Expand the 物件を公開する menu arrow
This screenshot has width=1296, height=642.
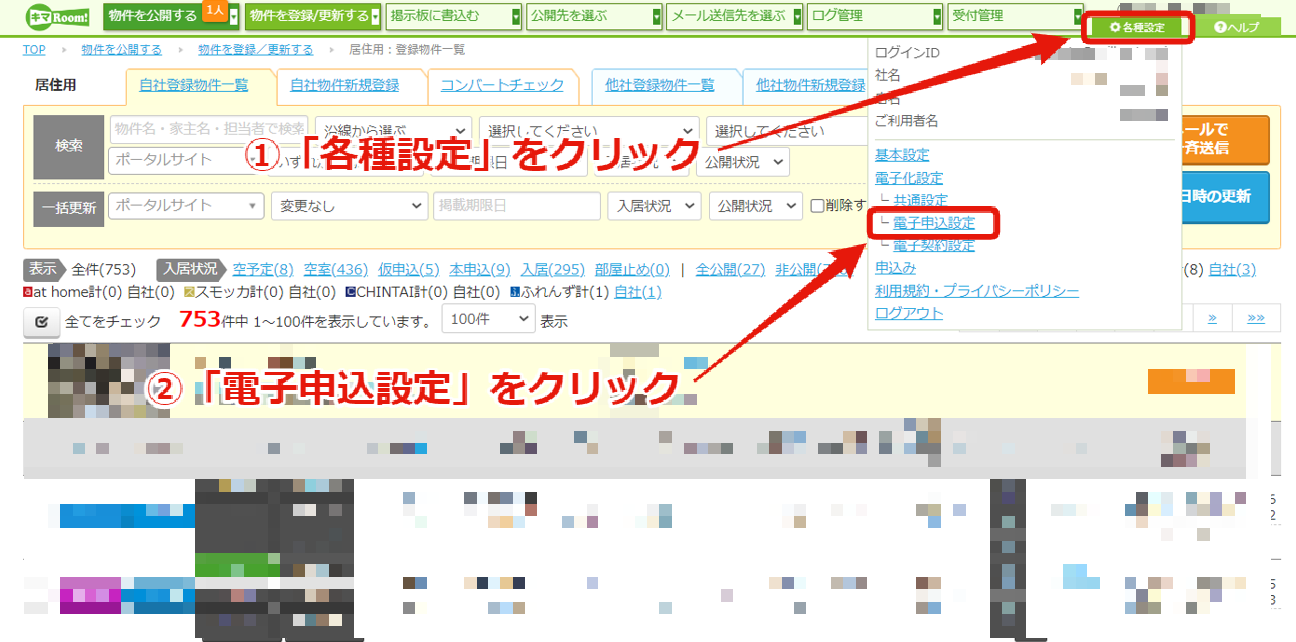pos(233,17)
